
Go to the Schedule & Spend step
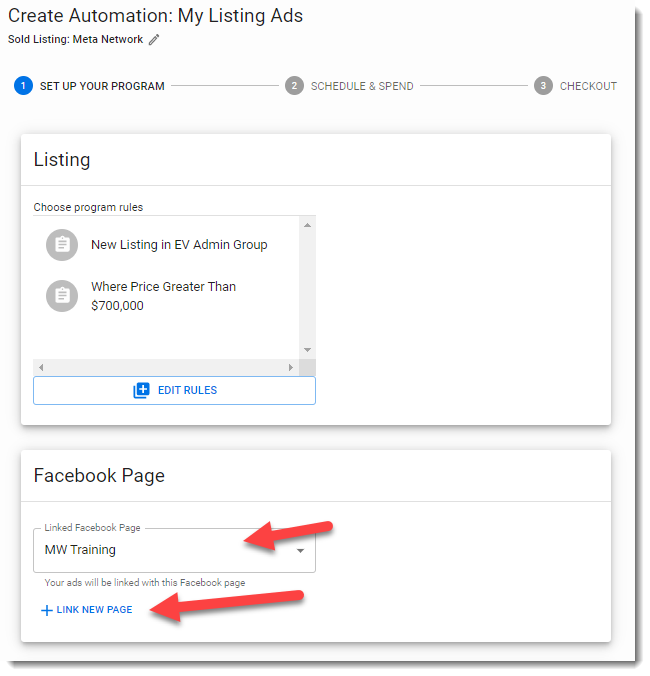[x=362, y=86]
